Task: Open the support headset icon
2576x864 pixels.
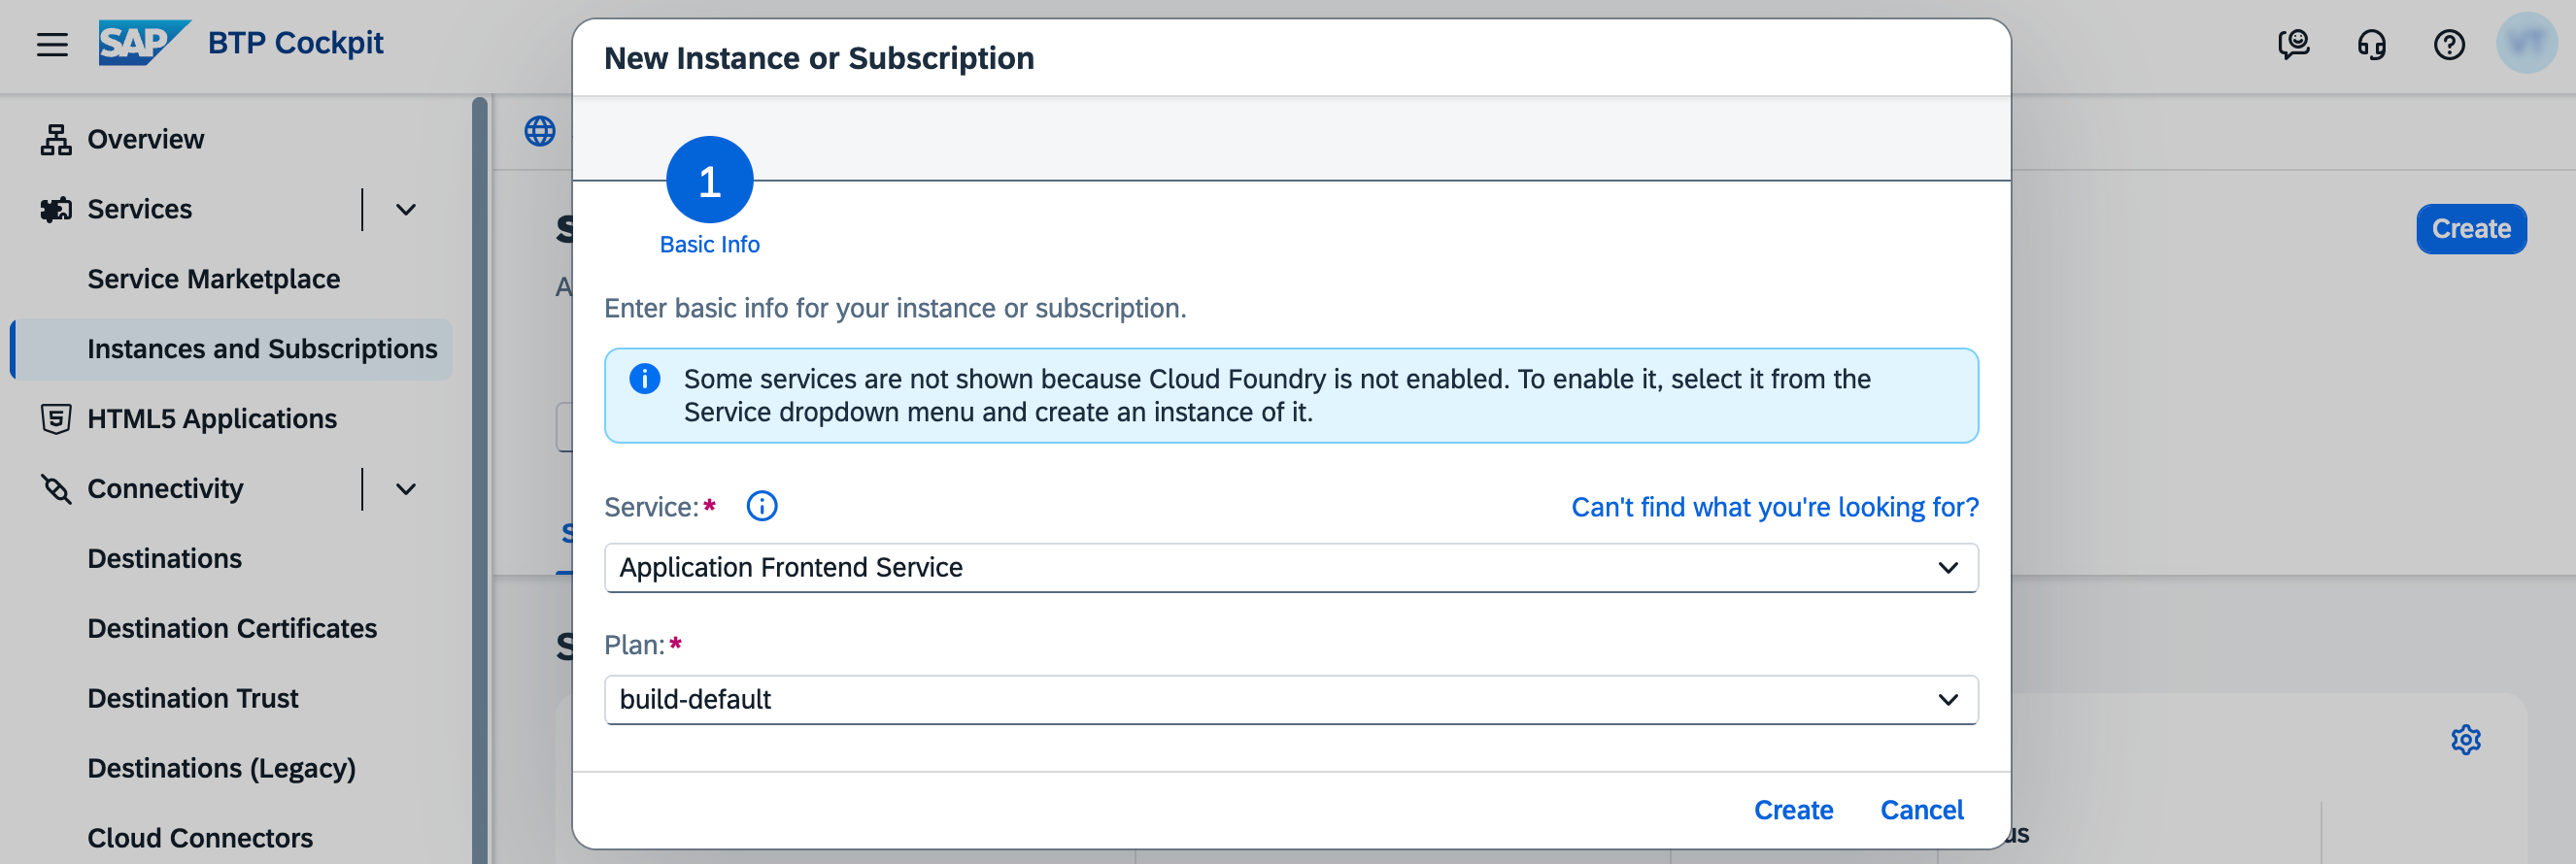Action: pyautogui.click(x=2371, y=44)
